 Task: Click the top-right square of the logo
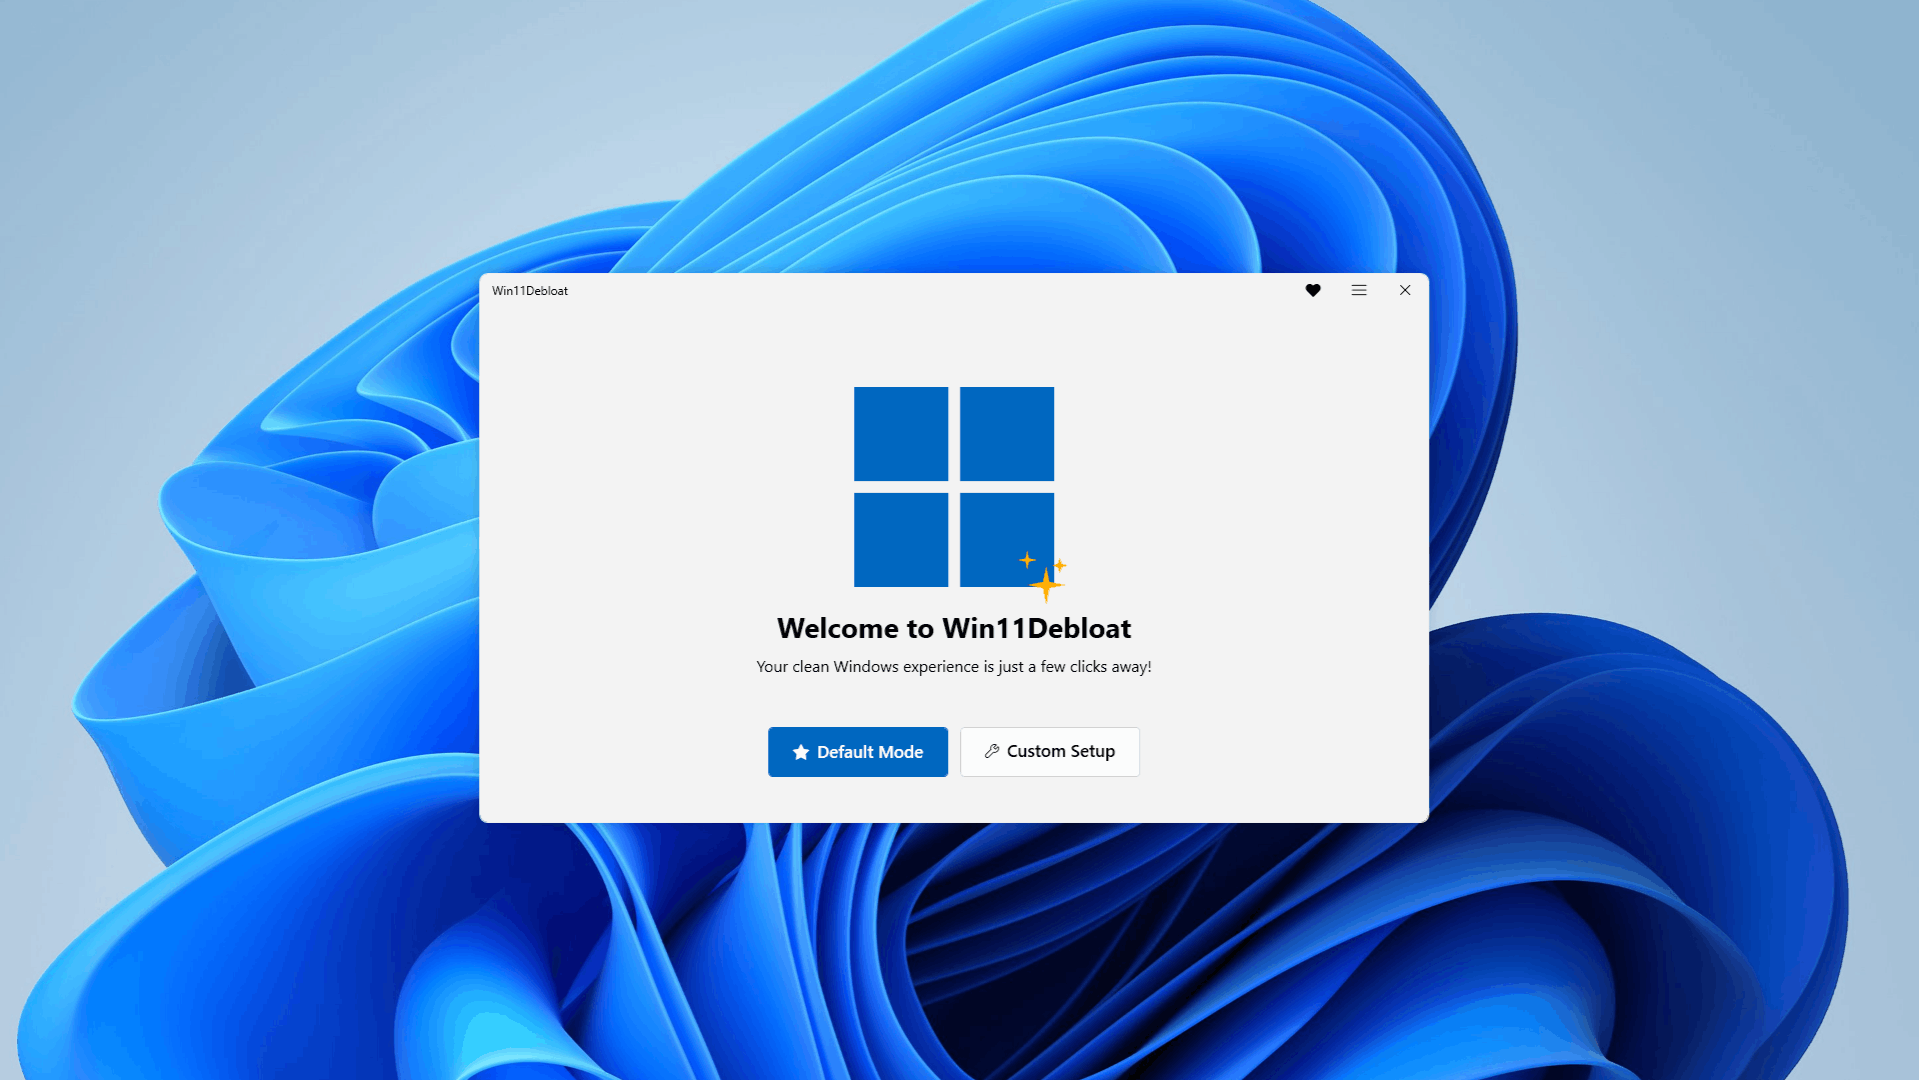pyautogui.click(x=1006, y=433)
